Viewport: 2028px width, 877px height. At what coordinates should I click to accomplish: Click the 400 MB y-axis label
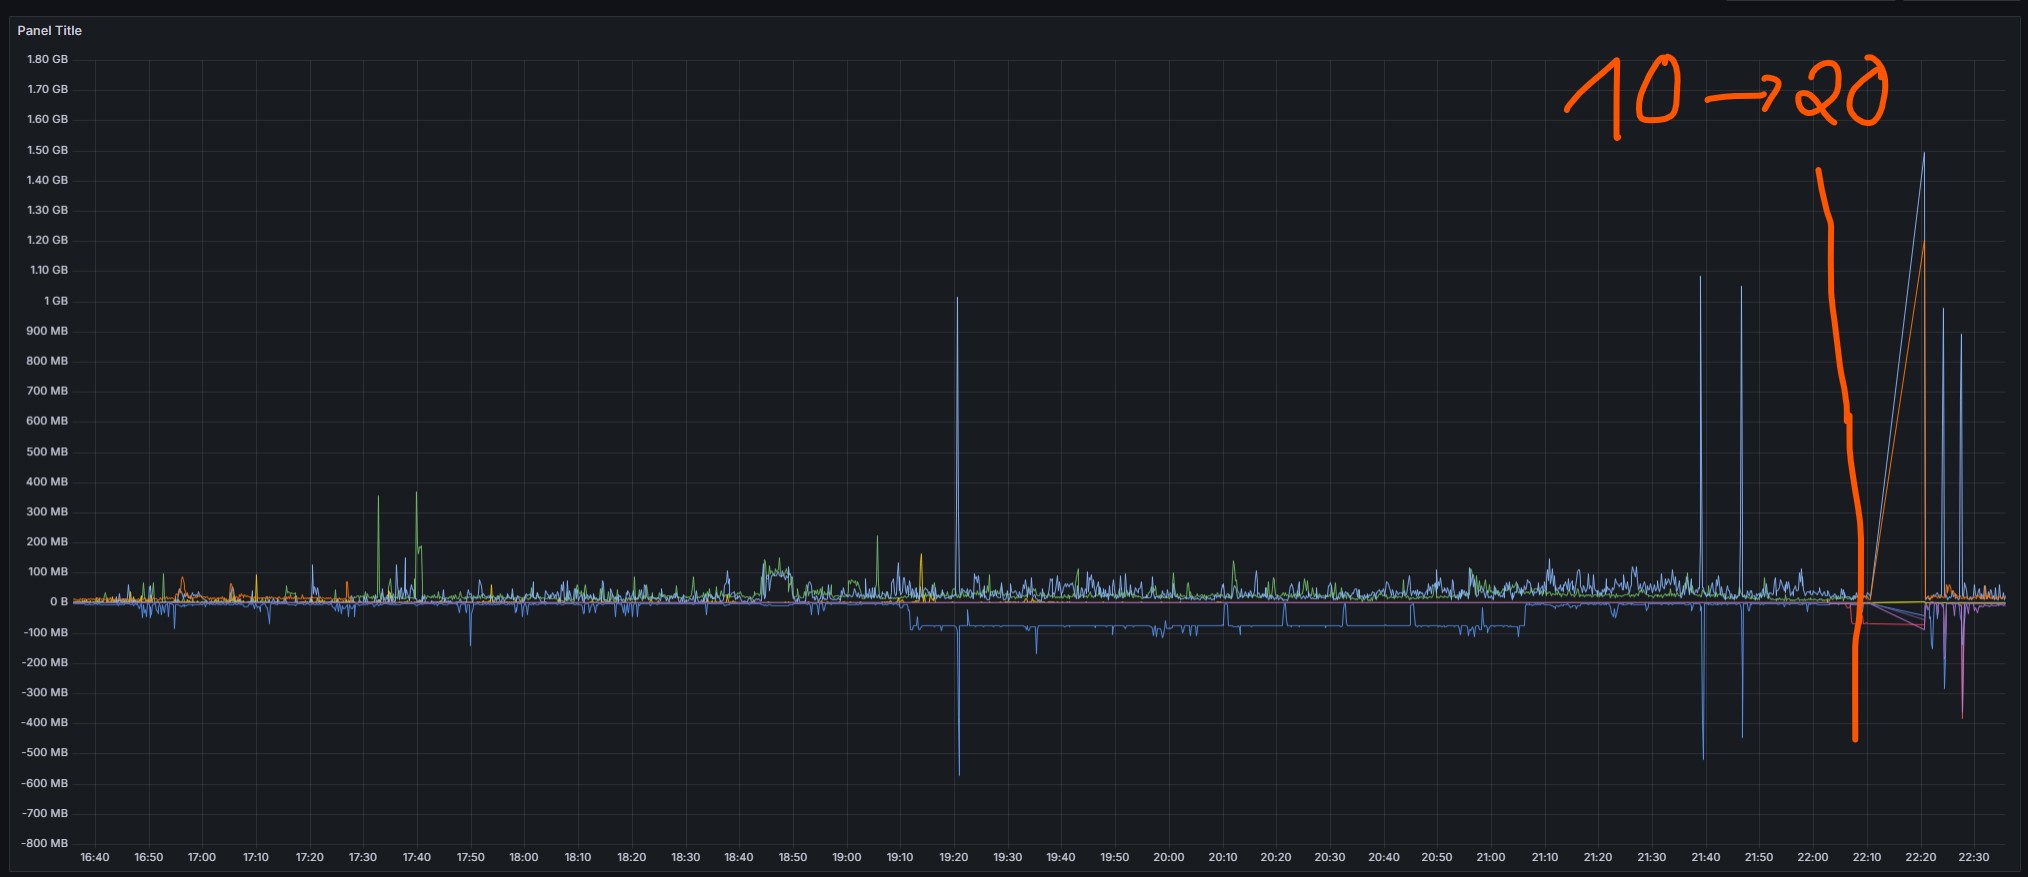[47, 482]
